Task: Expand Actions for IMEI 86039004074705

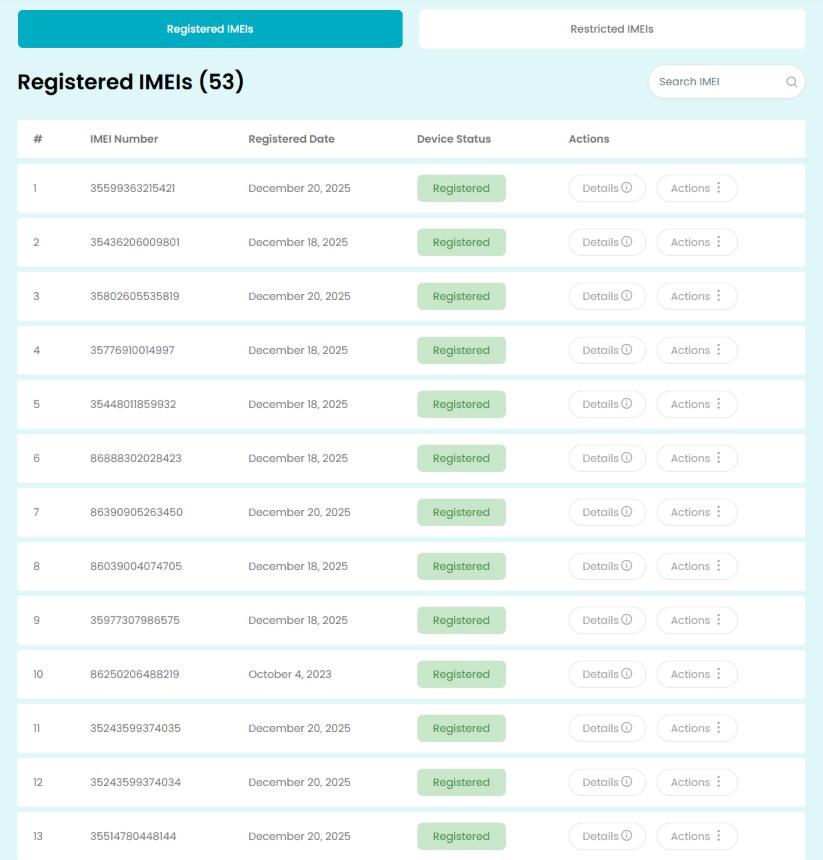Action: click(x=697, y=566)
